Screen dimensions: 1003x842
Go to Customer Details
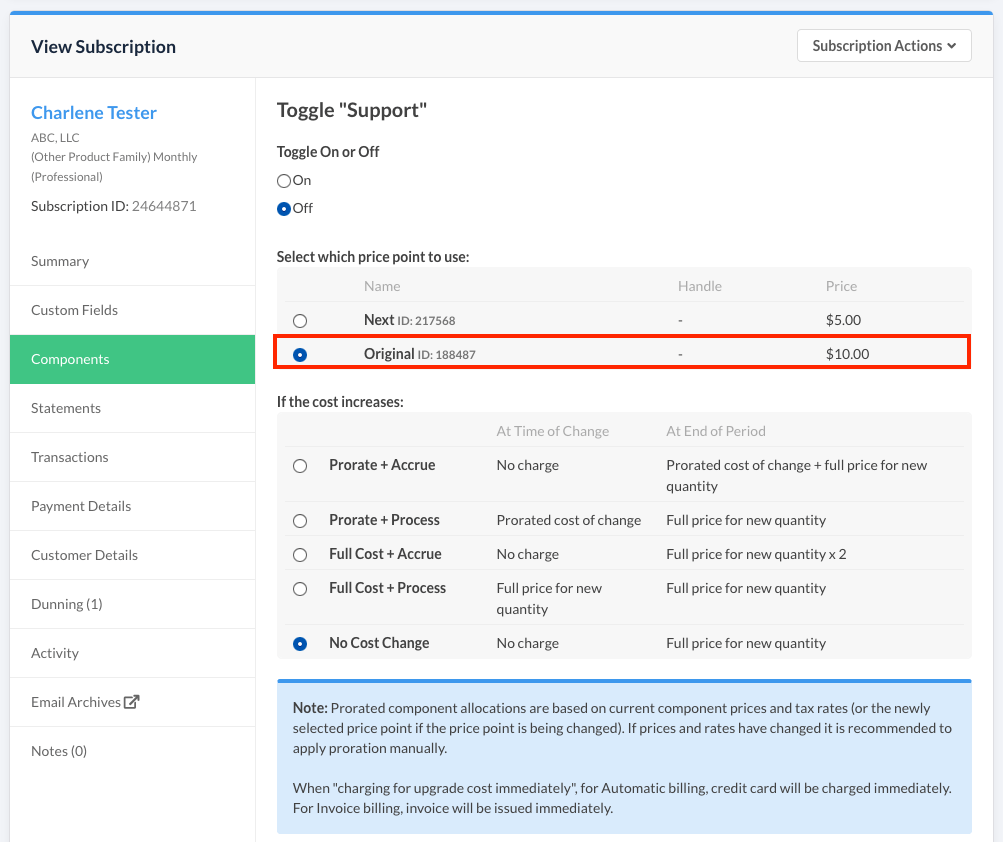(84, 555)
